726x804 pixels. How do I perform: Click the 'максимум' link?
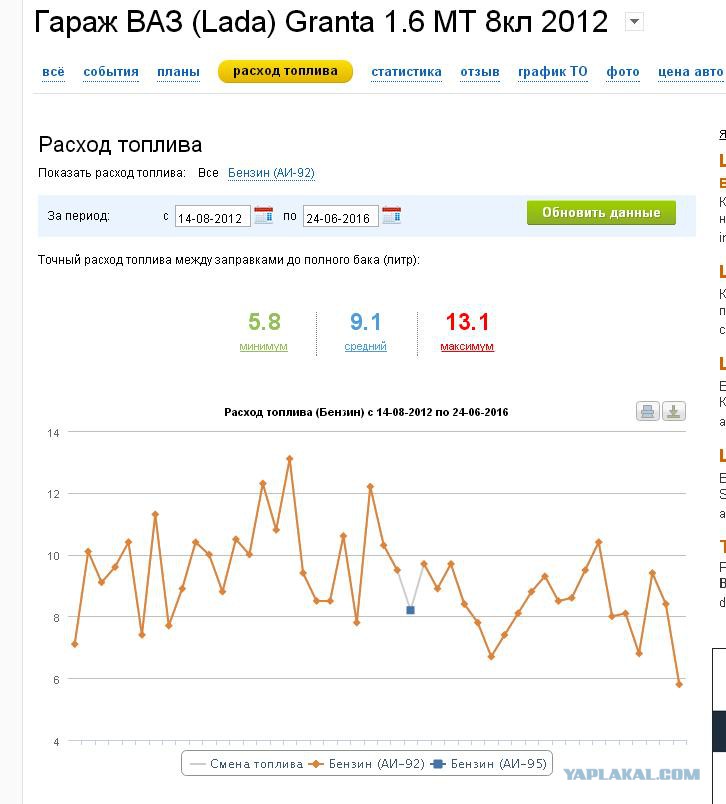tap(467, 347)
